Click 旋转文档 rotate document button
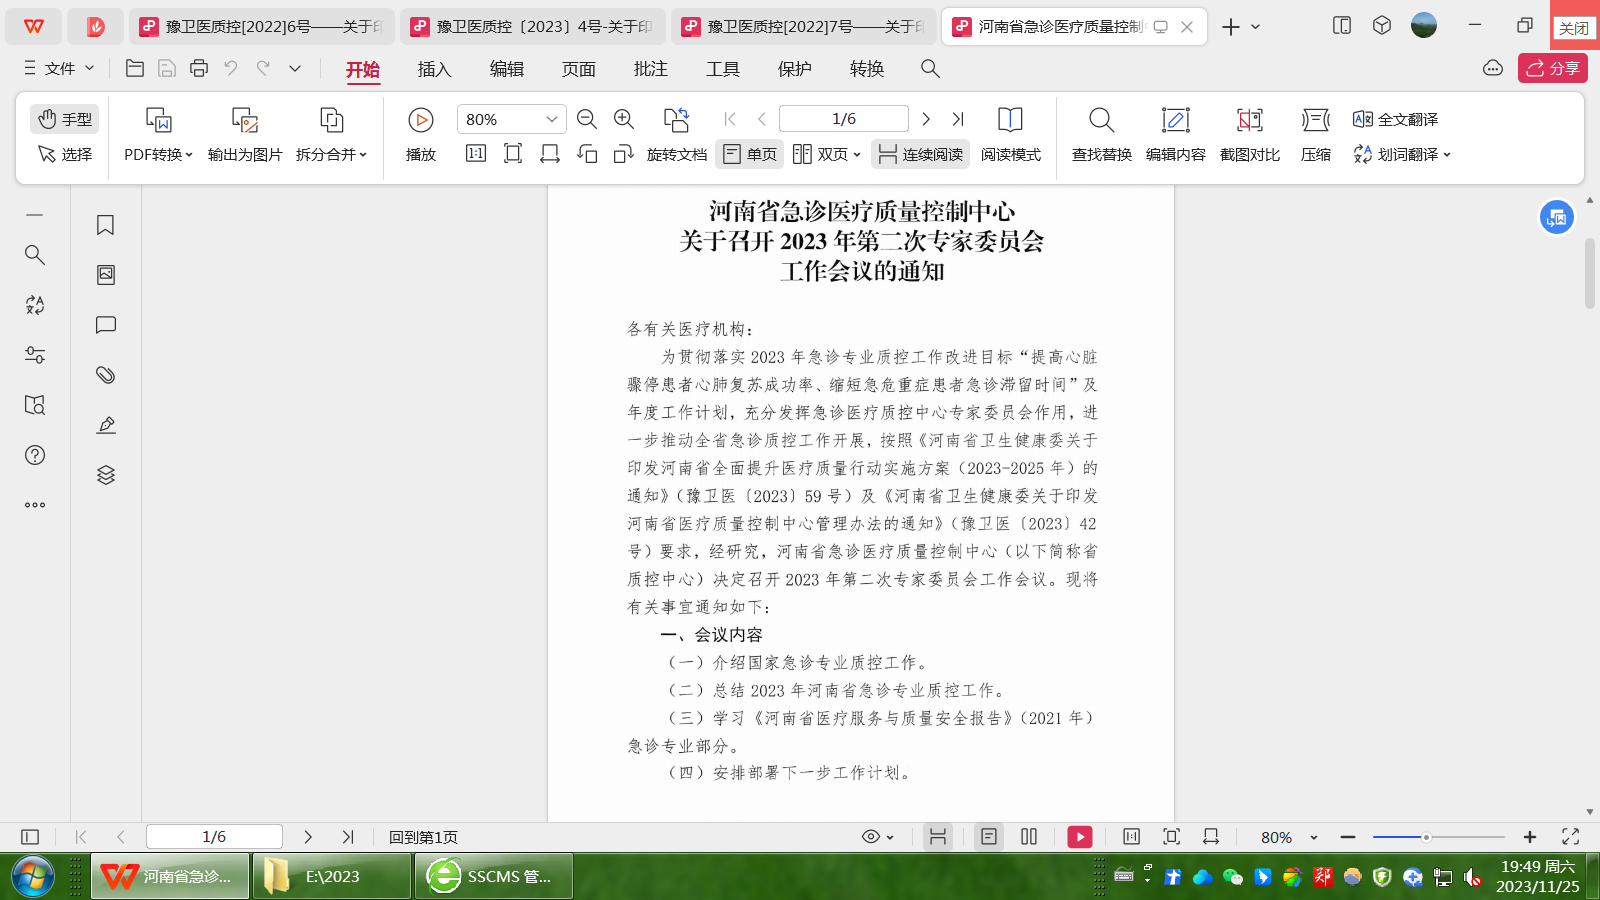1600x900 pixels. coord(677,135)
